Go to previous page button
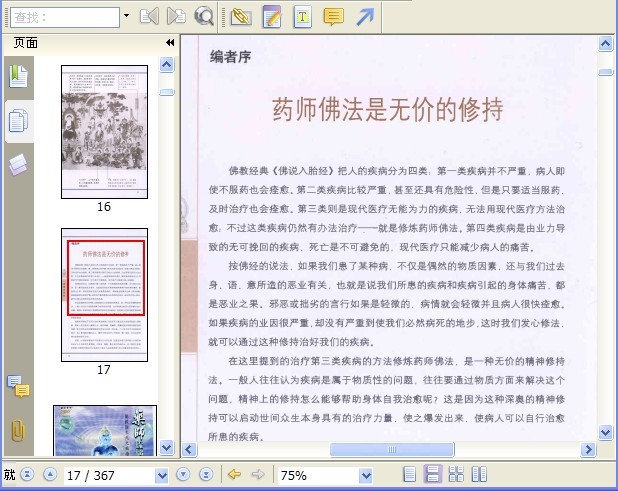 click(50, 474)
